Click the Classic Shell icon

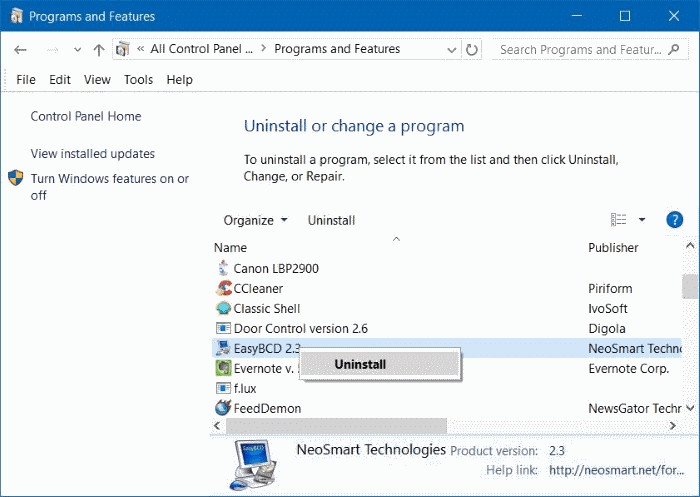pyautogui.click(x=224, y=308)
